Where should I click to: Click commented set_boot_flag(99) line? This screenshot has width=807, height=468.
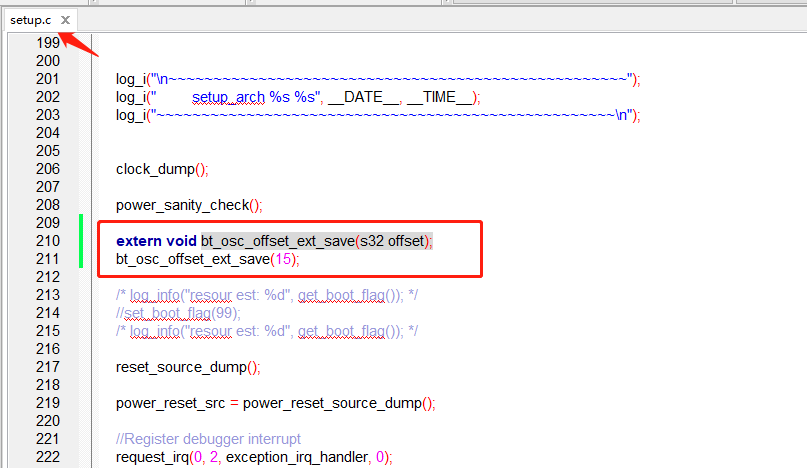[178, 314]
